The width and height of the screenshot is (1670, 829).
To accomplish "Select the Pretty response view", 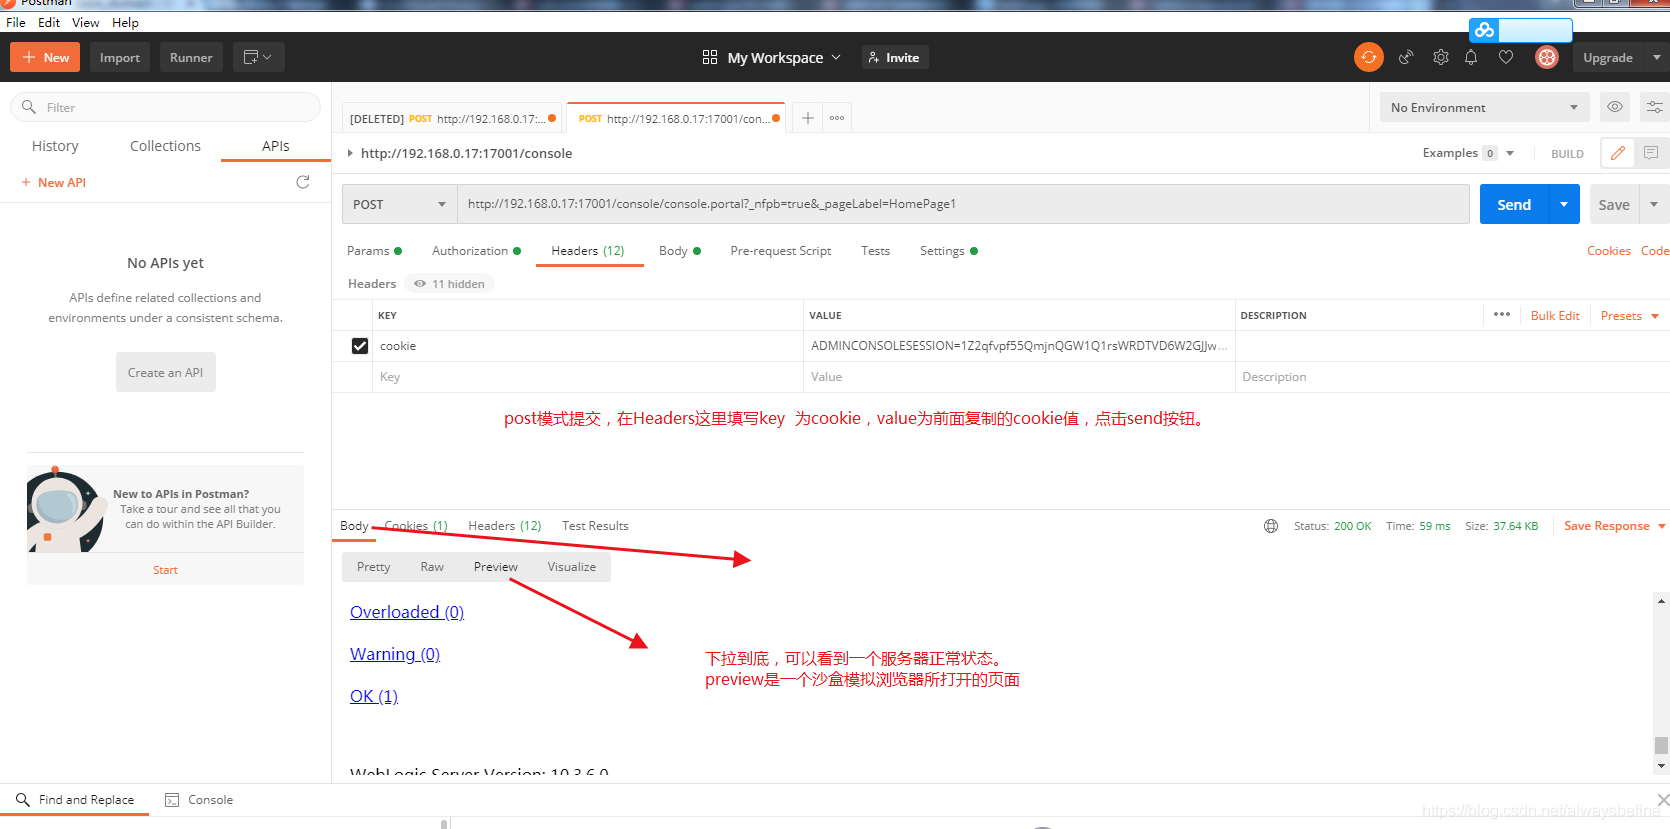I will coord(374,567).
